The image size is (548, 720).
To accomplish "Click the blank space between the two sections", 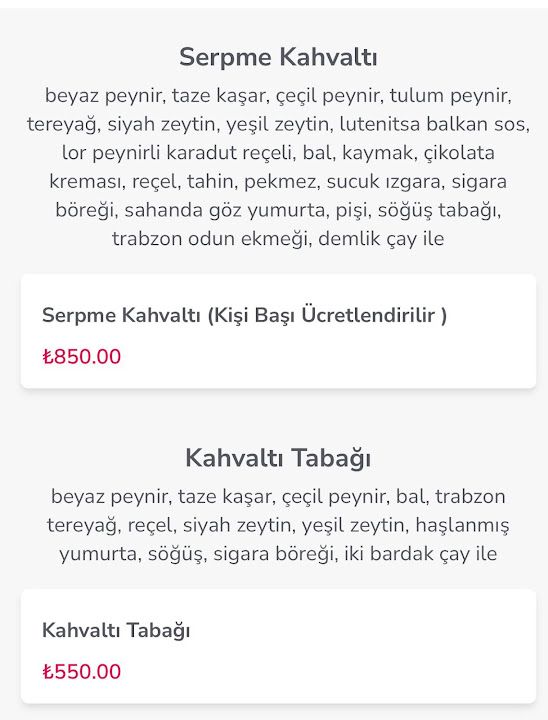I will click(x=278, y=416).
